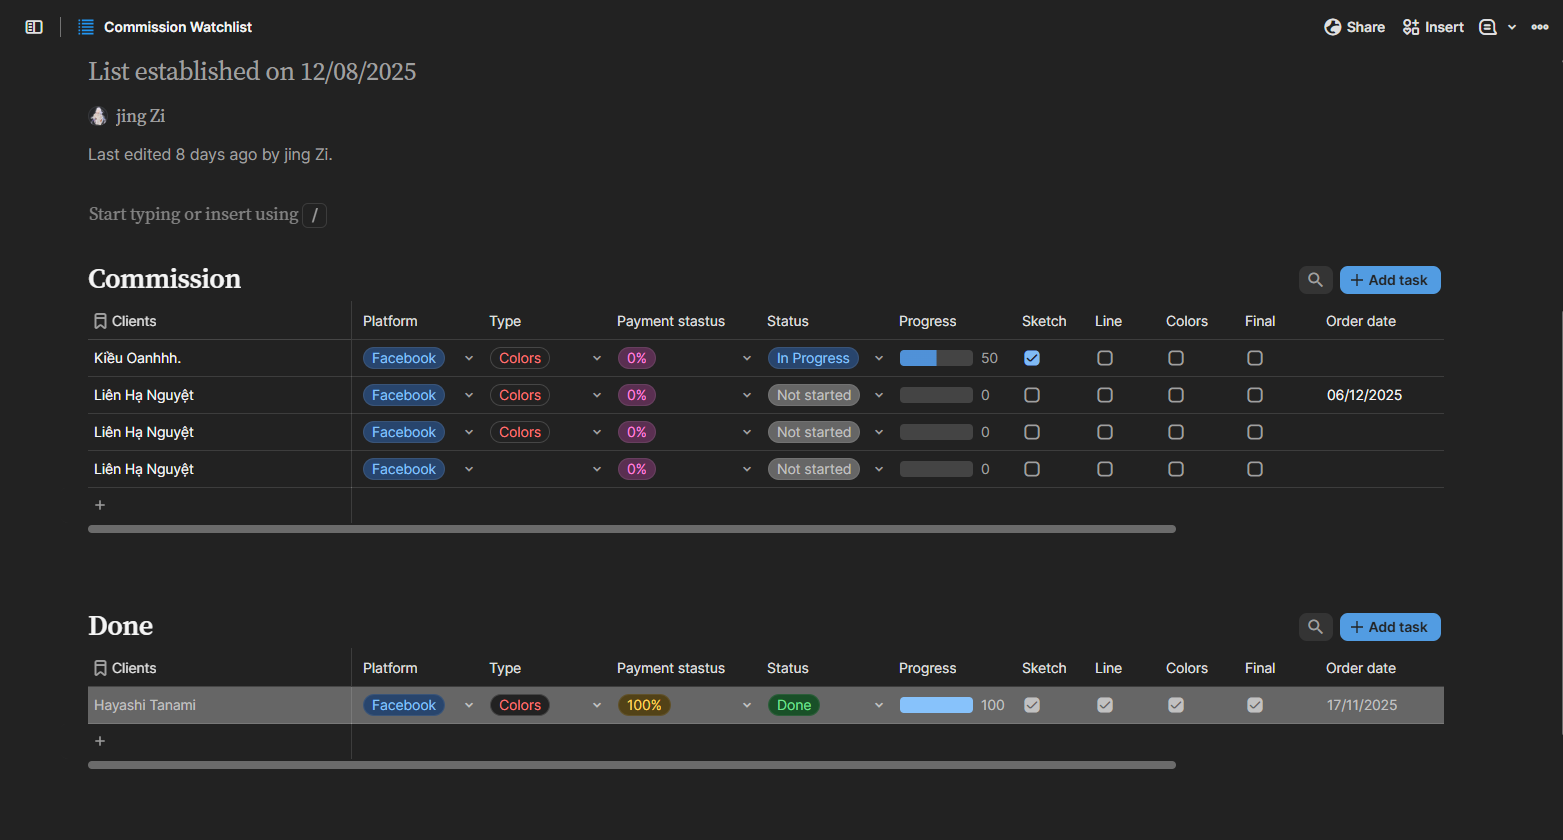Click the jing Zi avatar icon

pyautogui.click(x=98, y=116)
